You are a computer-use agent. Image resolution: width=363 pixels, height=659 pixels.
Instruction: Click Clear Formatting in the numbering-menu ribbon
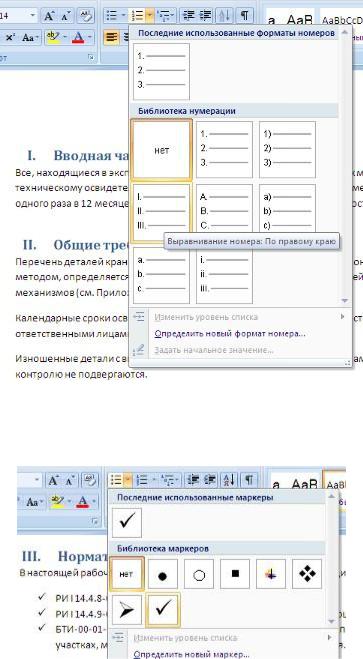click(x=87, y=16)
